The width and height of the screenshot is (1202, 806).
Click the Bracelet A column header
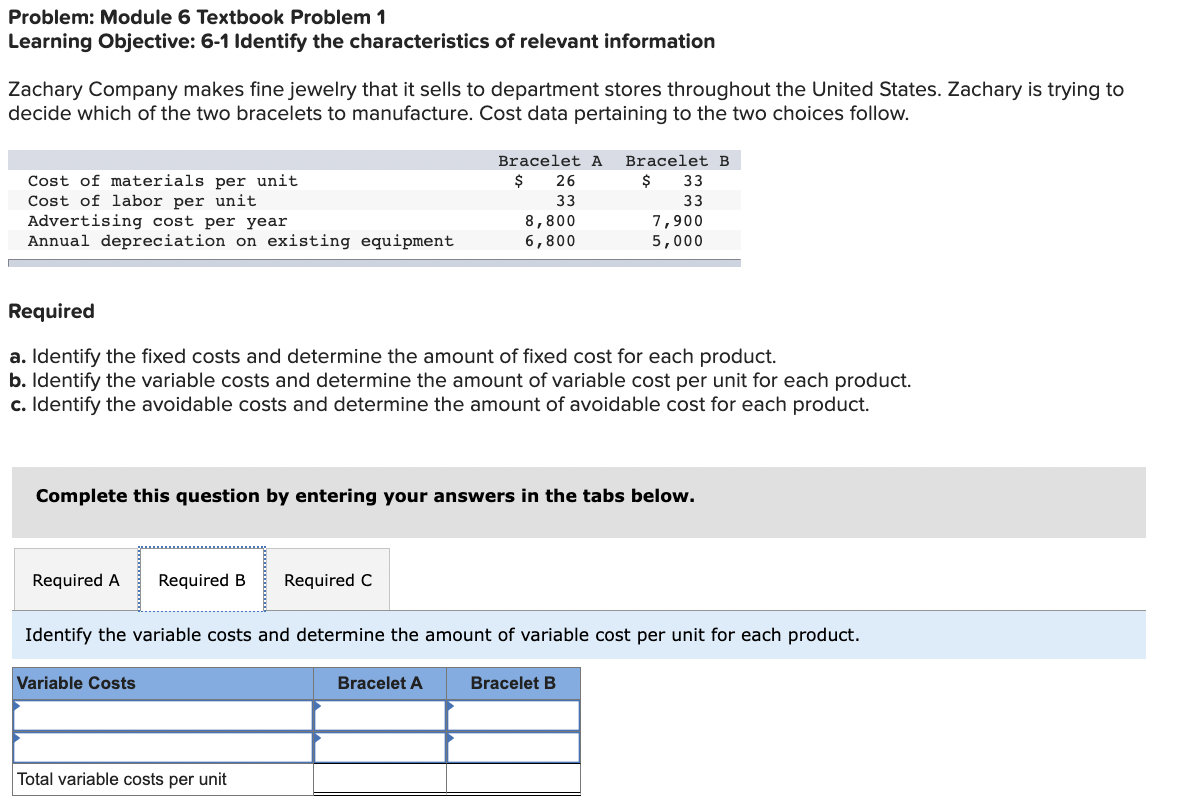pyautogui.click(x=379, y=683)
